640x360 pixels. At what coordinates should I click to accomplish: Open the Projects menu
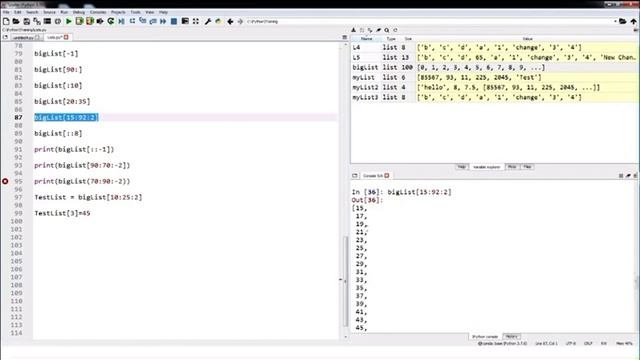click(118, 12)
